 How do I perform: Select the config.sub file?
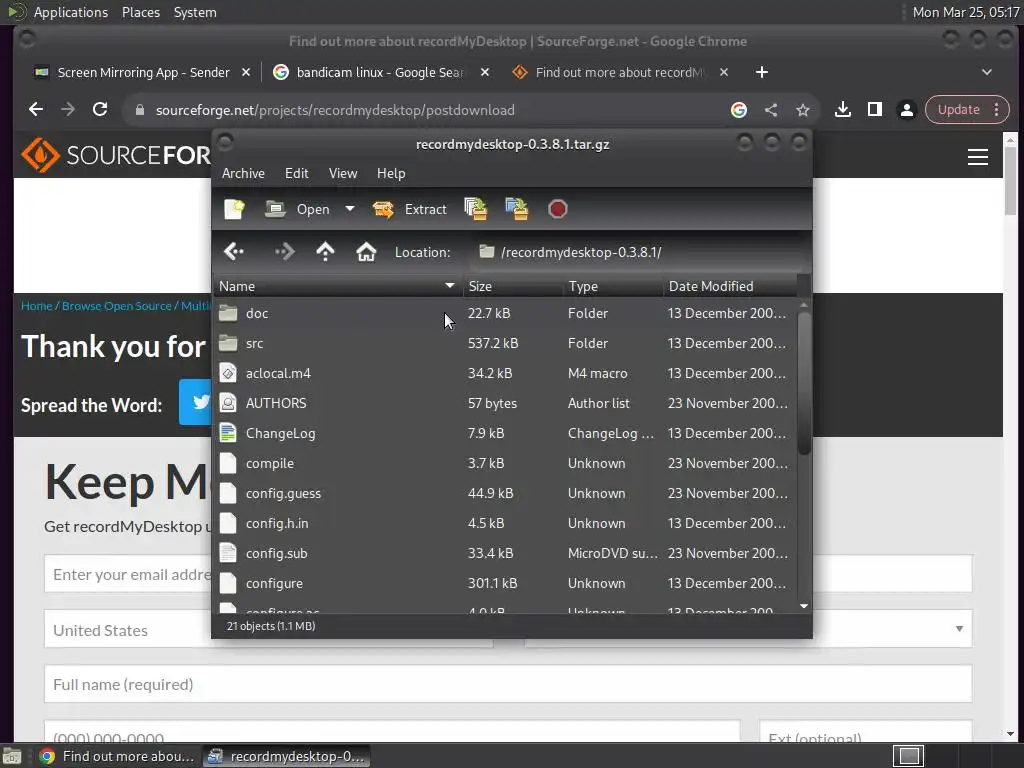tap(505, 554)
